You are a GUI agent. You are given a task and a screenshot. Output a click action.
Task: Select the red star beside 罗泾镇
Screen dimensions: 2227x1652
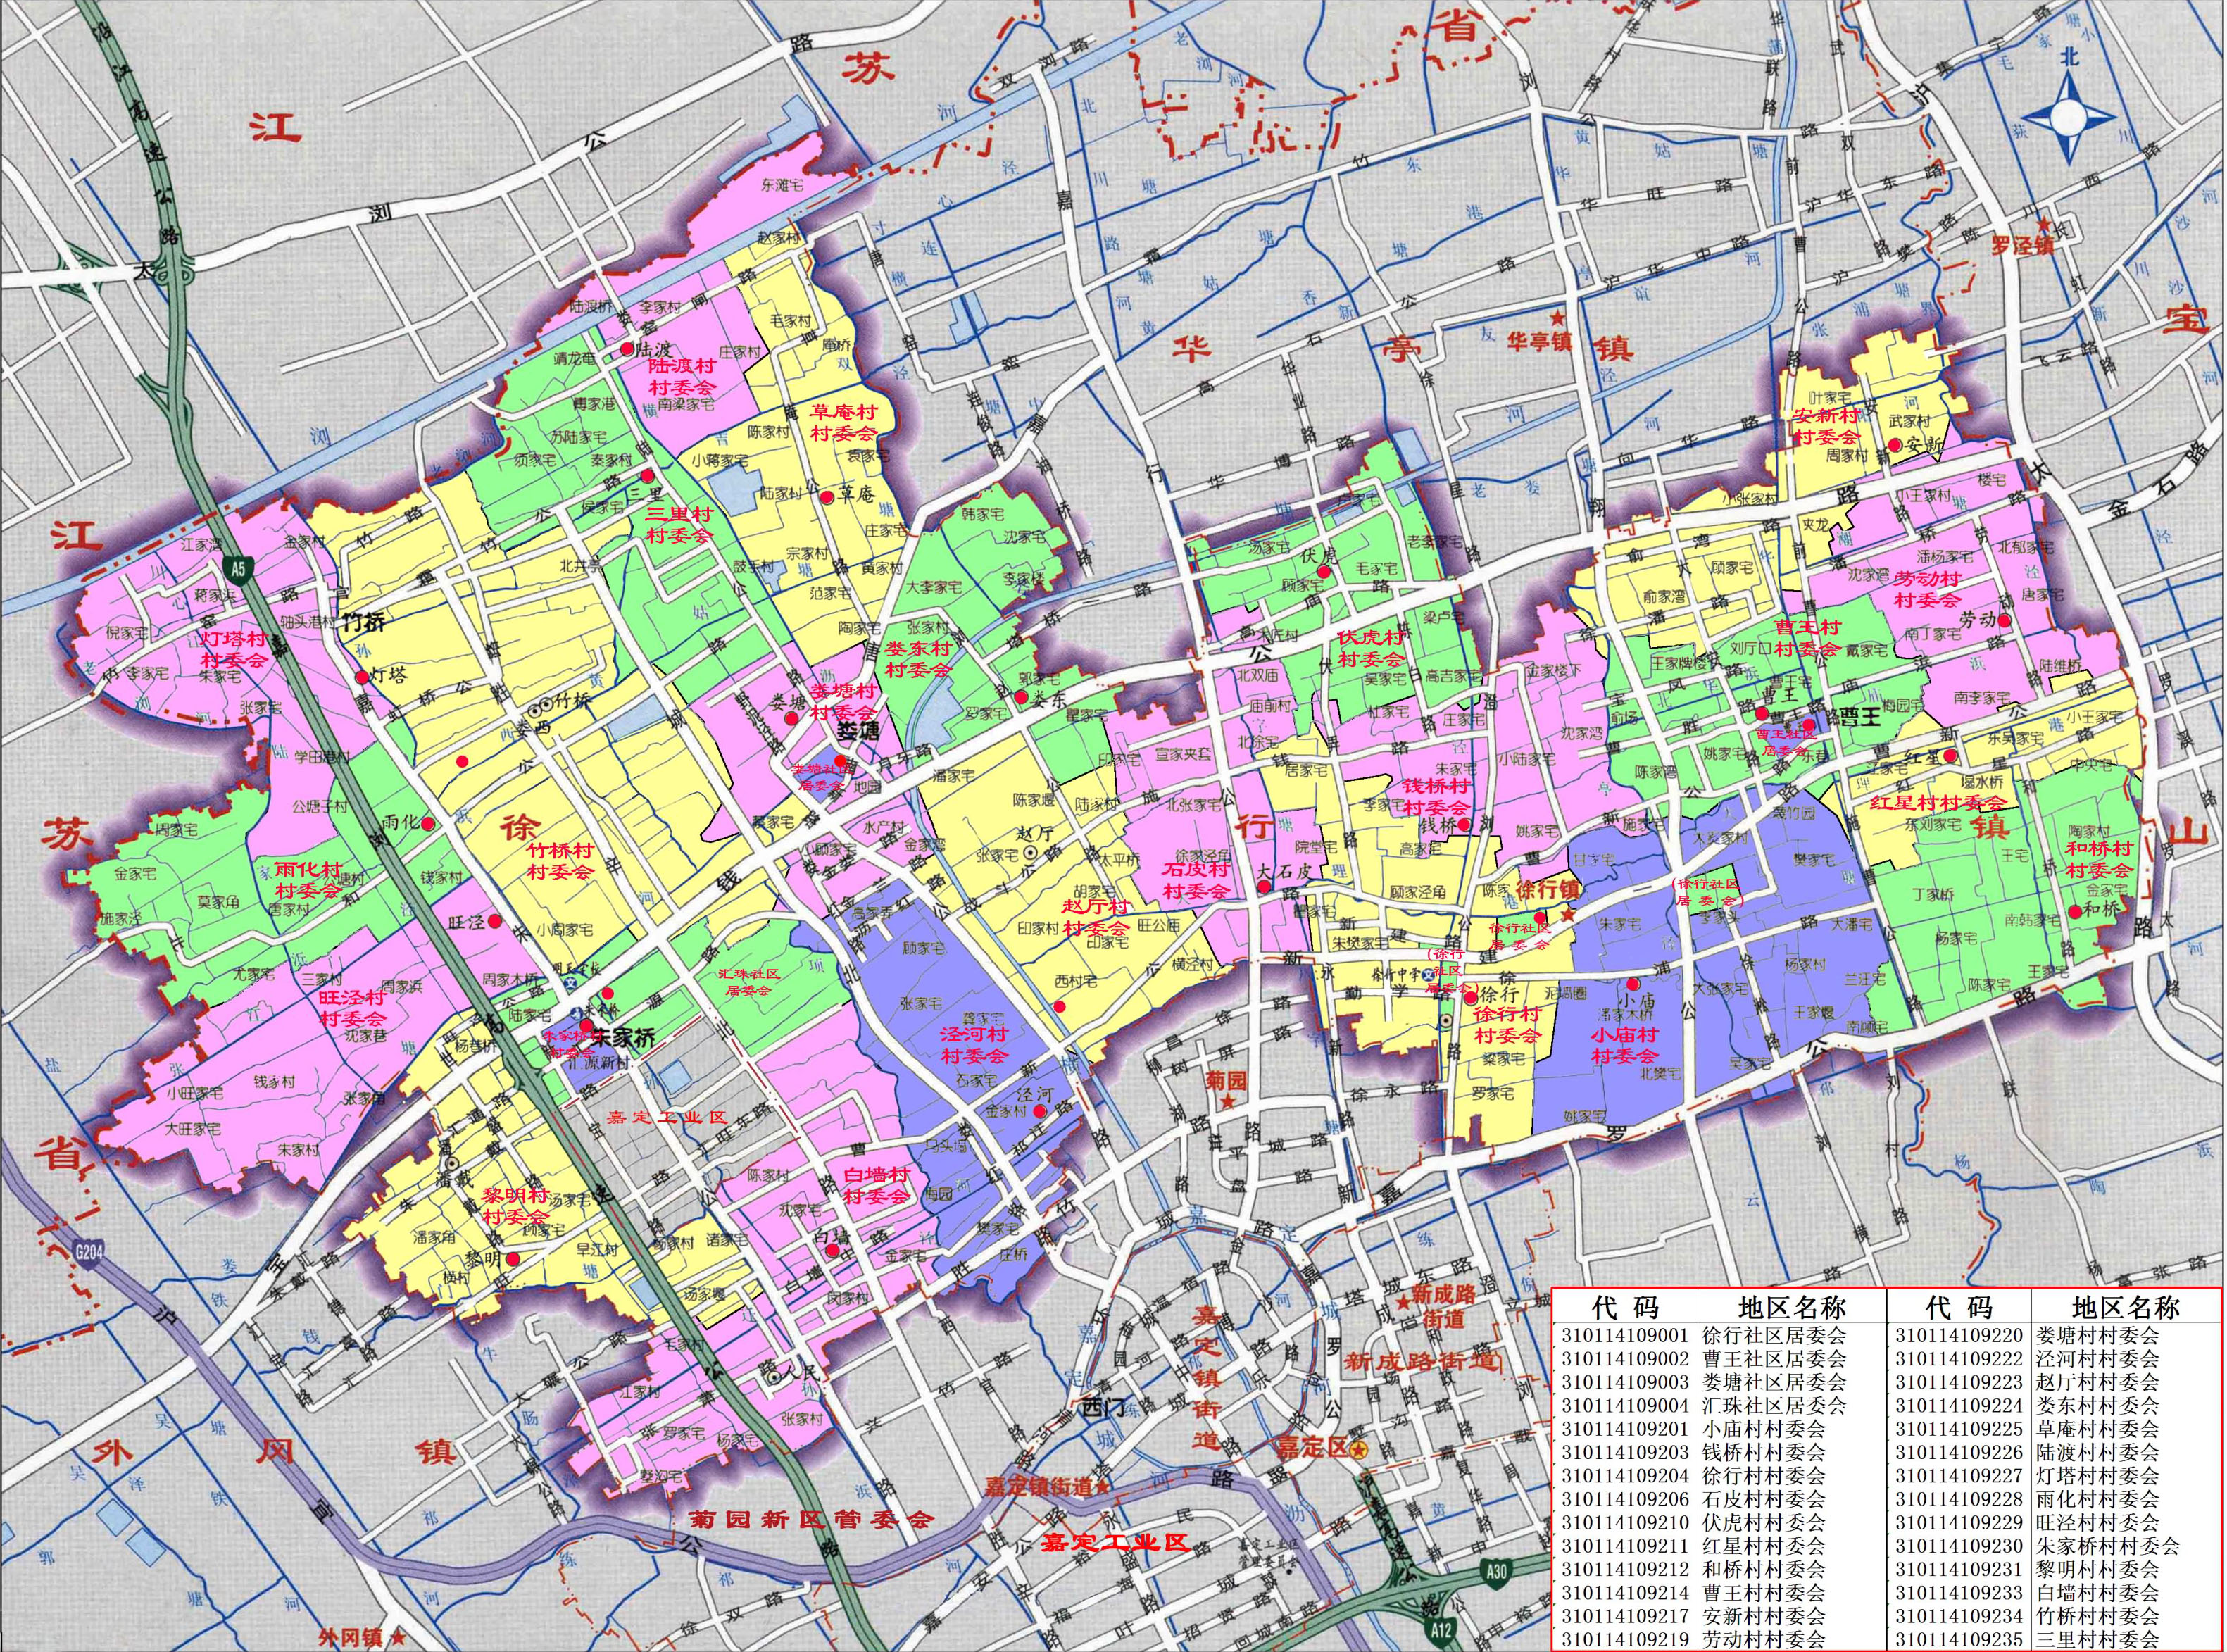click(2045, 225)
